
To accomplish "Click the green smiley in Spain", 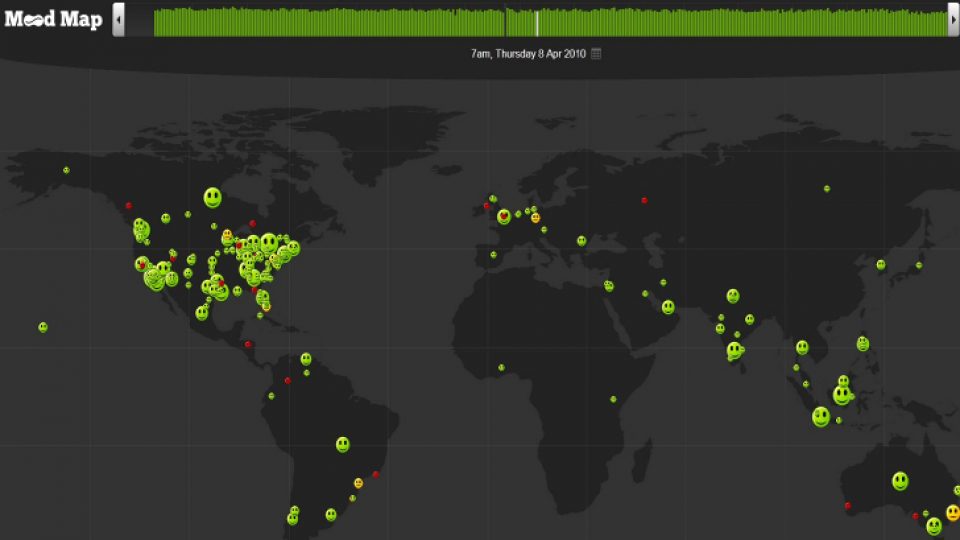I will point(493,255).
